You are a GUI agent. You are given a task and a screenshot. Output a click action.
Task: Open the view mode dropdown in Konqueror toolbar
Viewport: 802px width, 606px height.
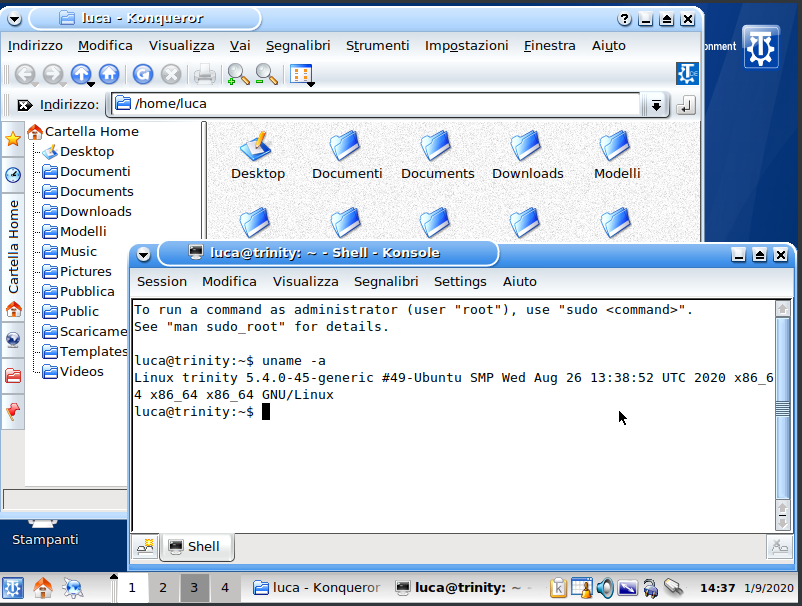point(301,75)
